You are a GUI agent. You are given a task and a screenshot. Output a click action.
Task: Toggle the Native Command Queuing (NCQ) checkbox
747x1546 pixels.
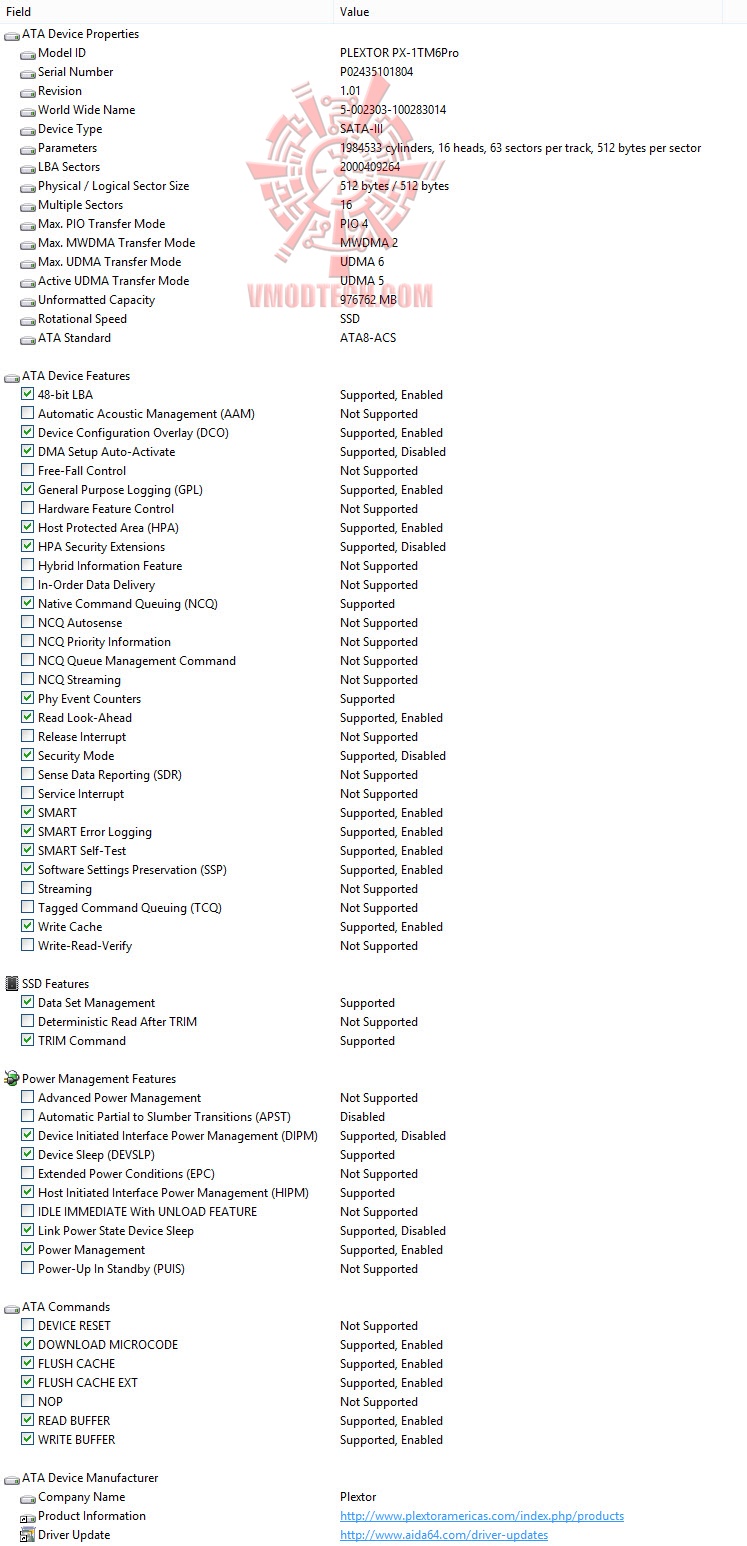27,604
